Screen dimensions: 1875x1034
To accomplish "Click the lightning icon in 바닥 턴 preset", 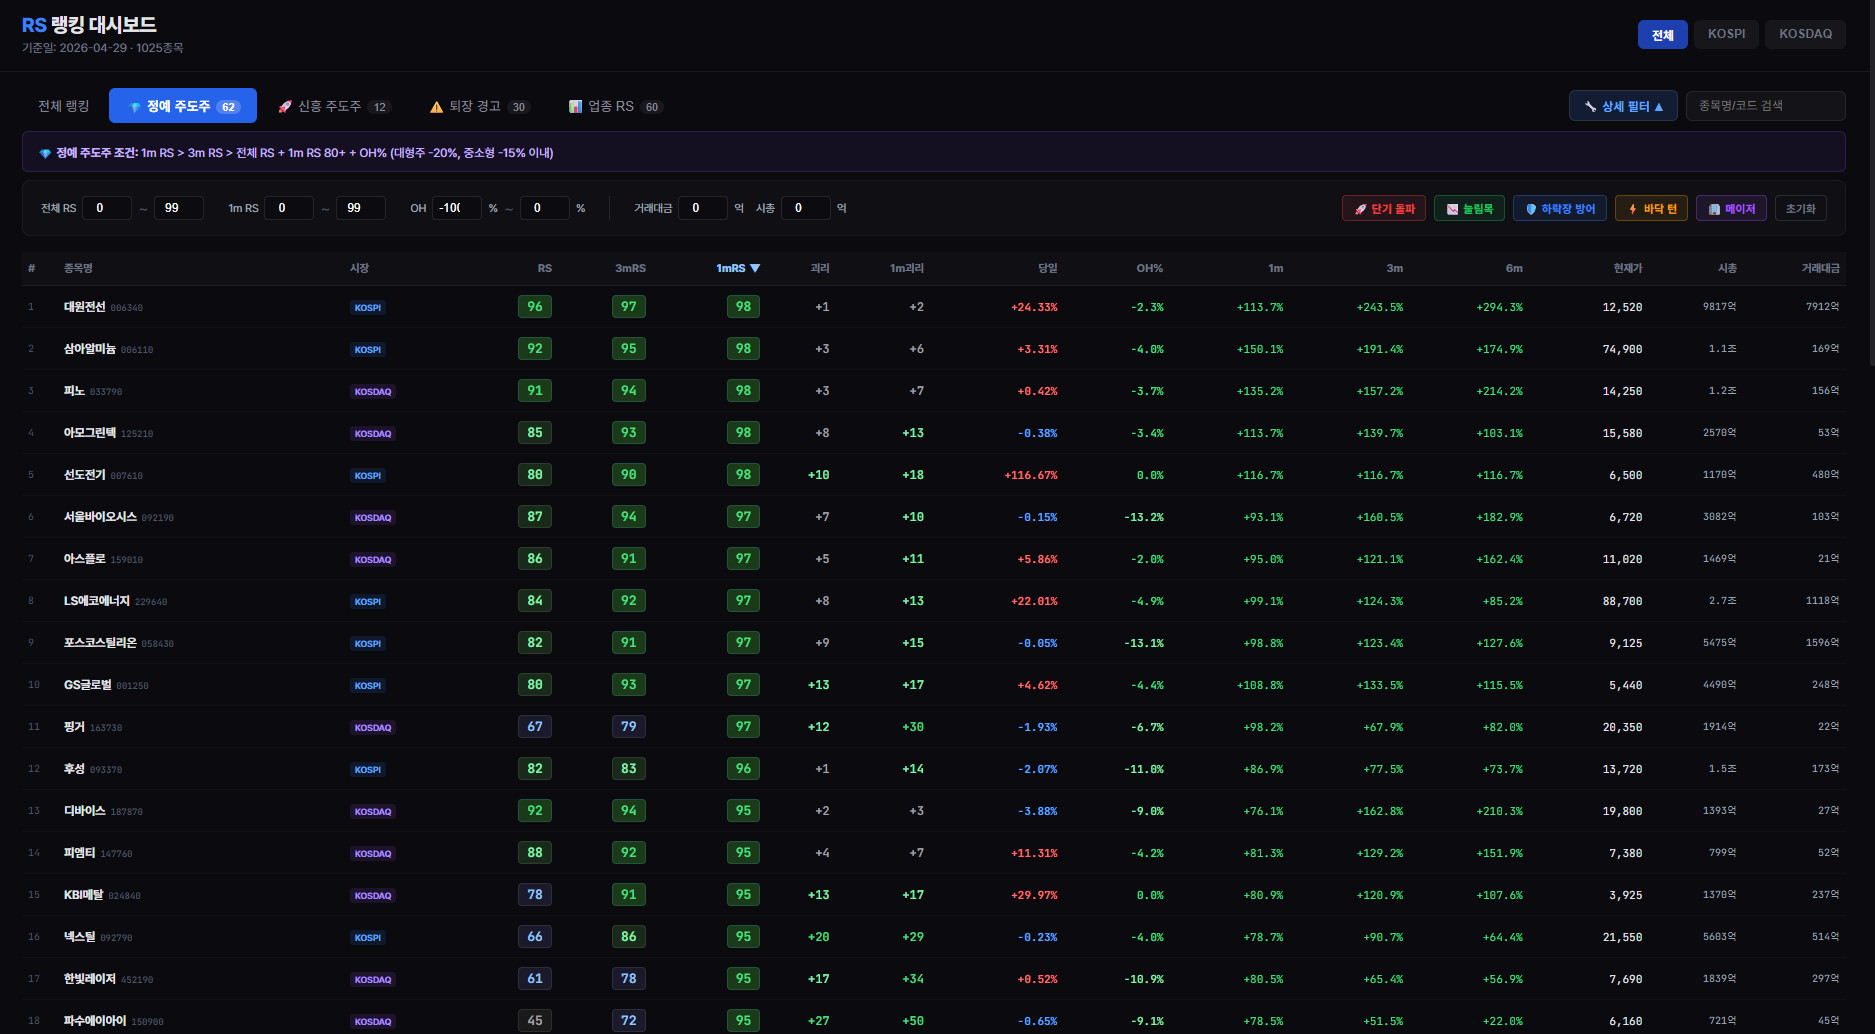I will pos(1632,209).
